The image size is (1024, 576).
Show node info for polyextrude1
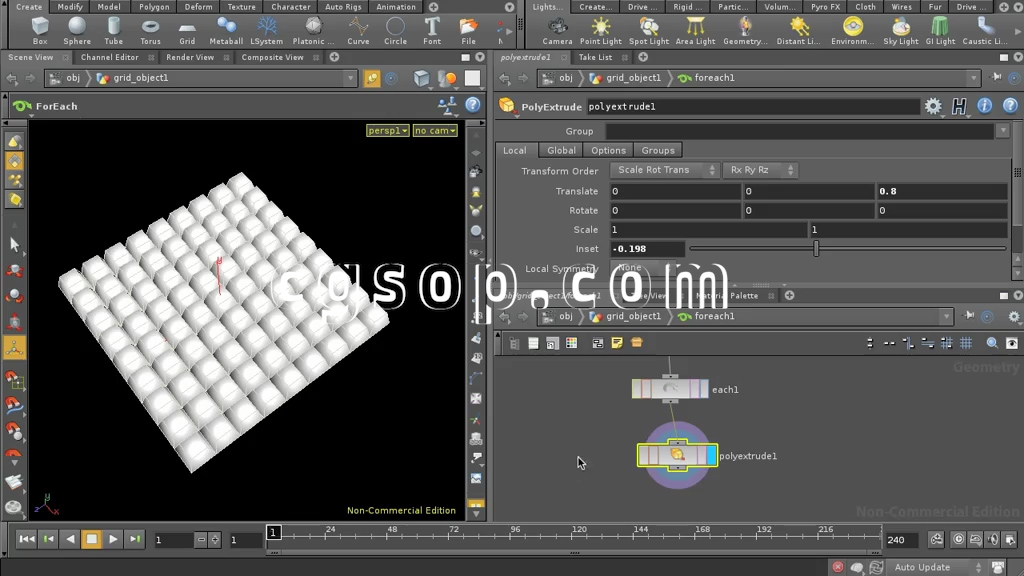point(984,106)
